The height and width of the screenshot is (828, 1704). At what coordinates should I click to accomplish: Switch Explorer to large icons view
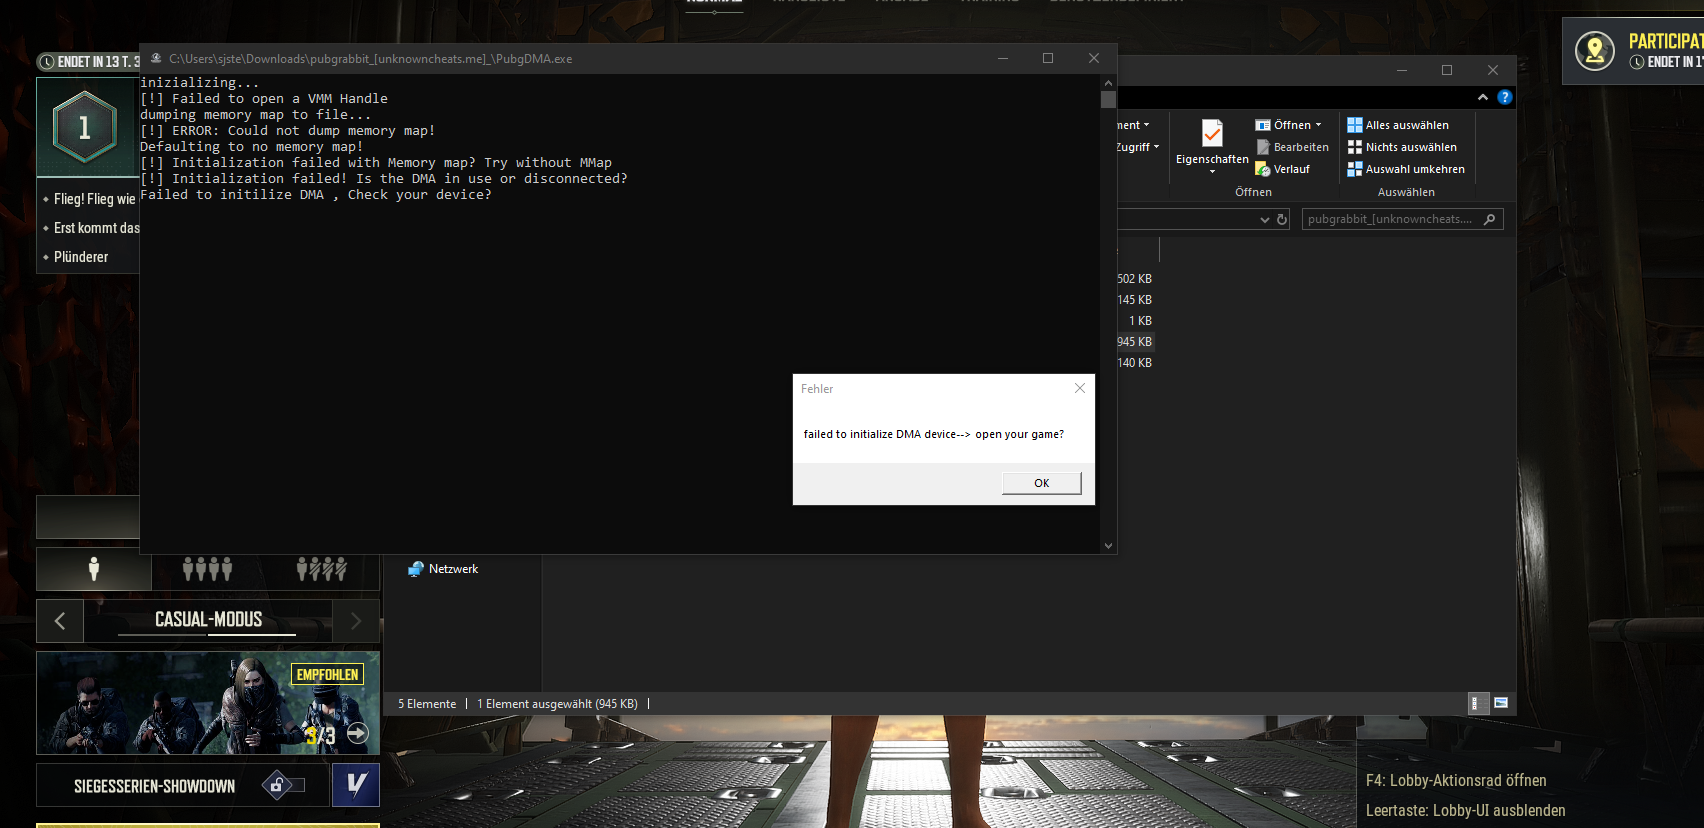(x=1500, y=703)
